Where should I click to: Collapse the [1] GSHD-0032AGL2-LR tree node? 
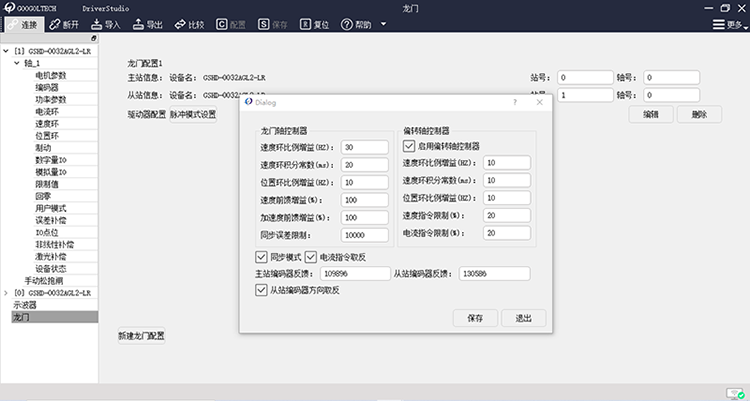click(x=7, y=50)
